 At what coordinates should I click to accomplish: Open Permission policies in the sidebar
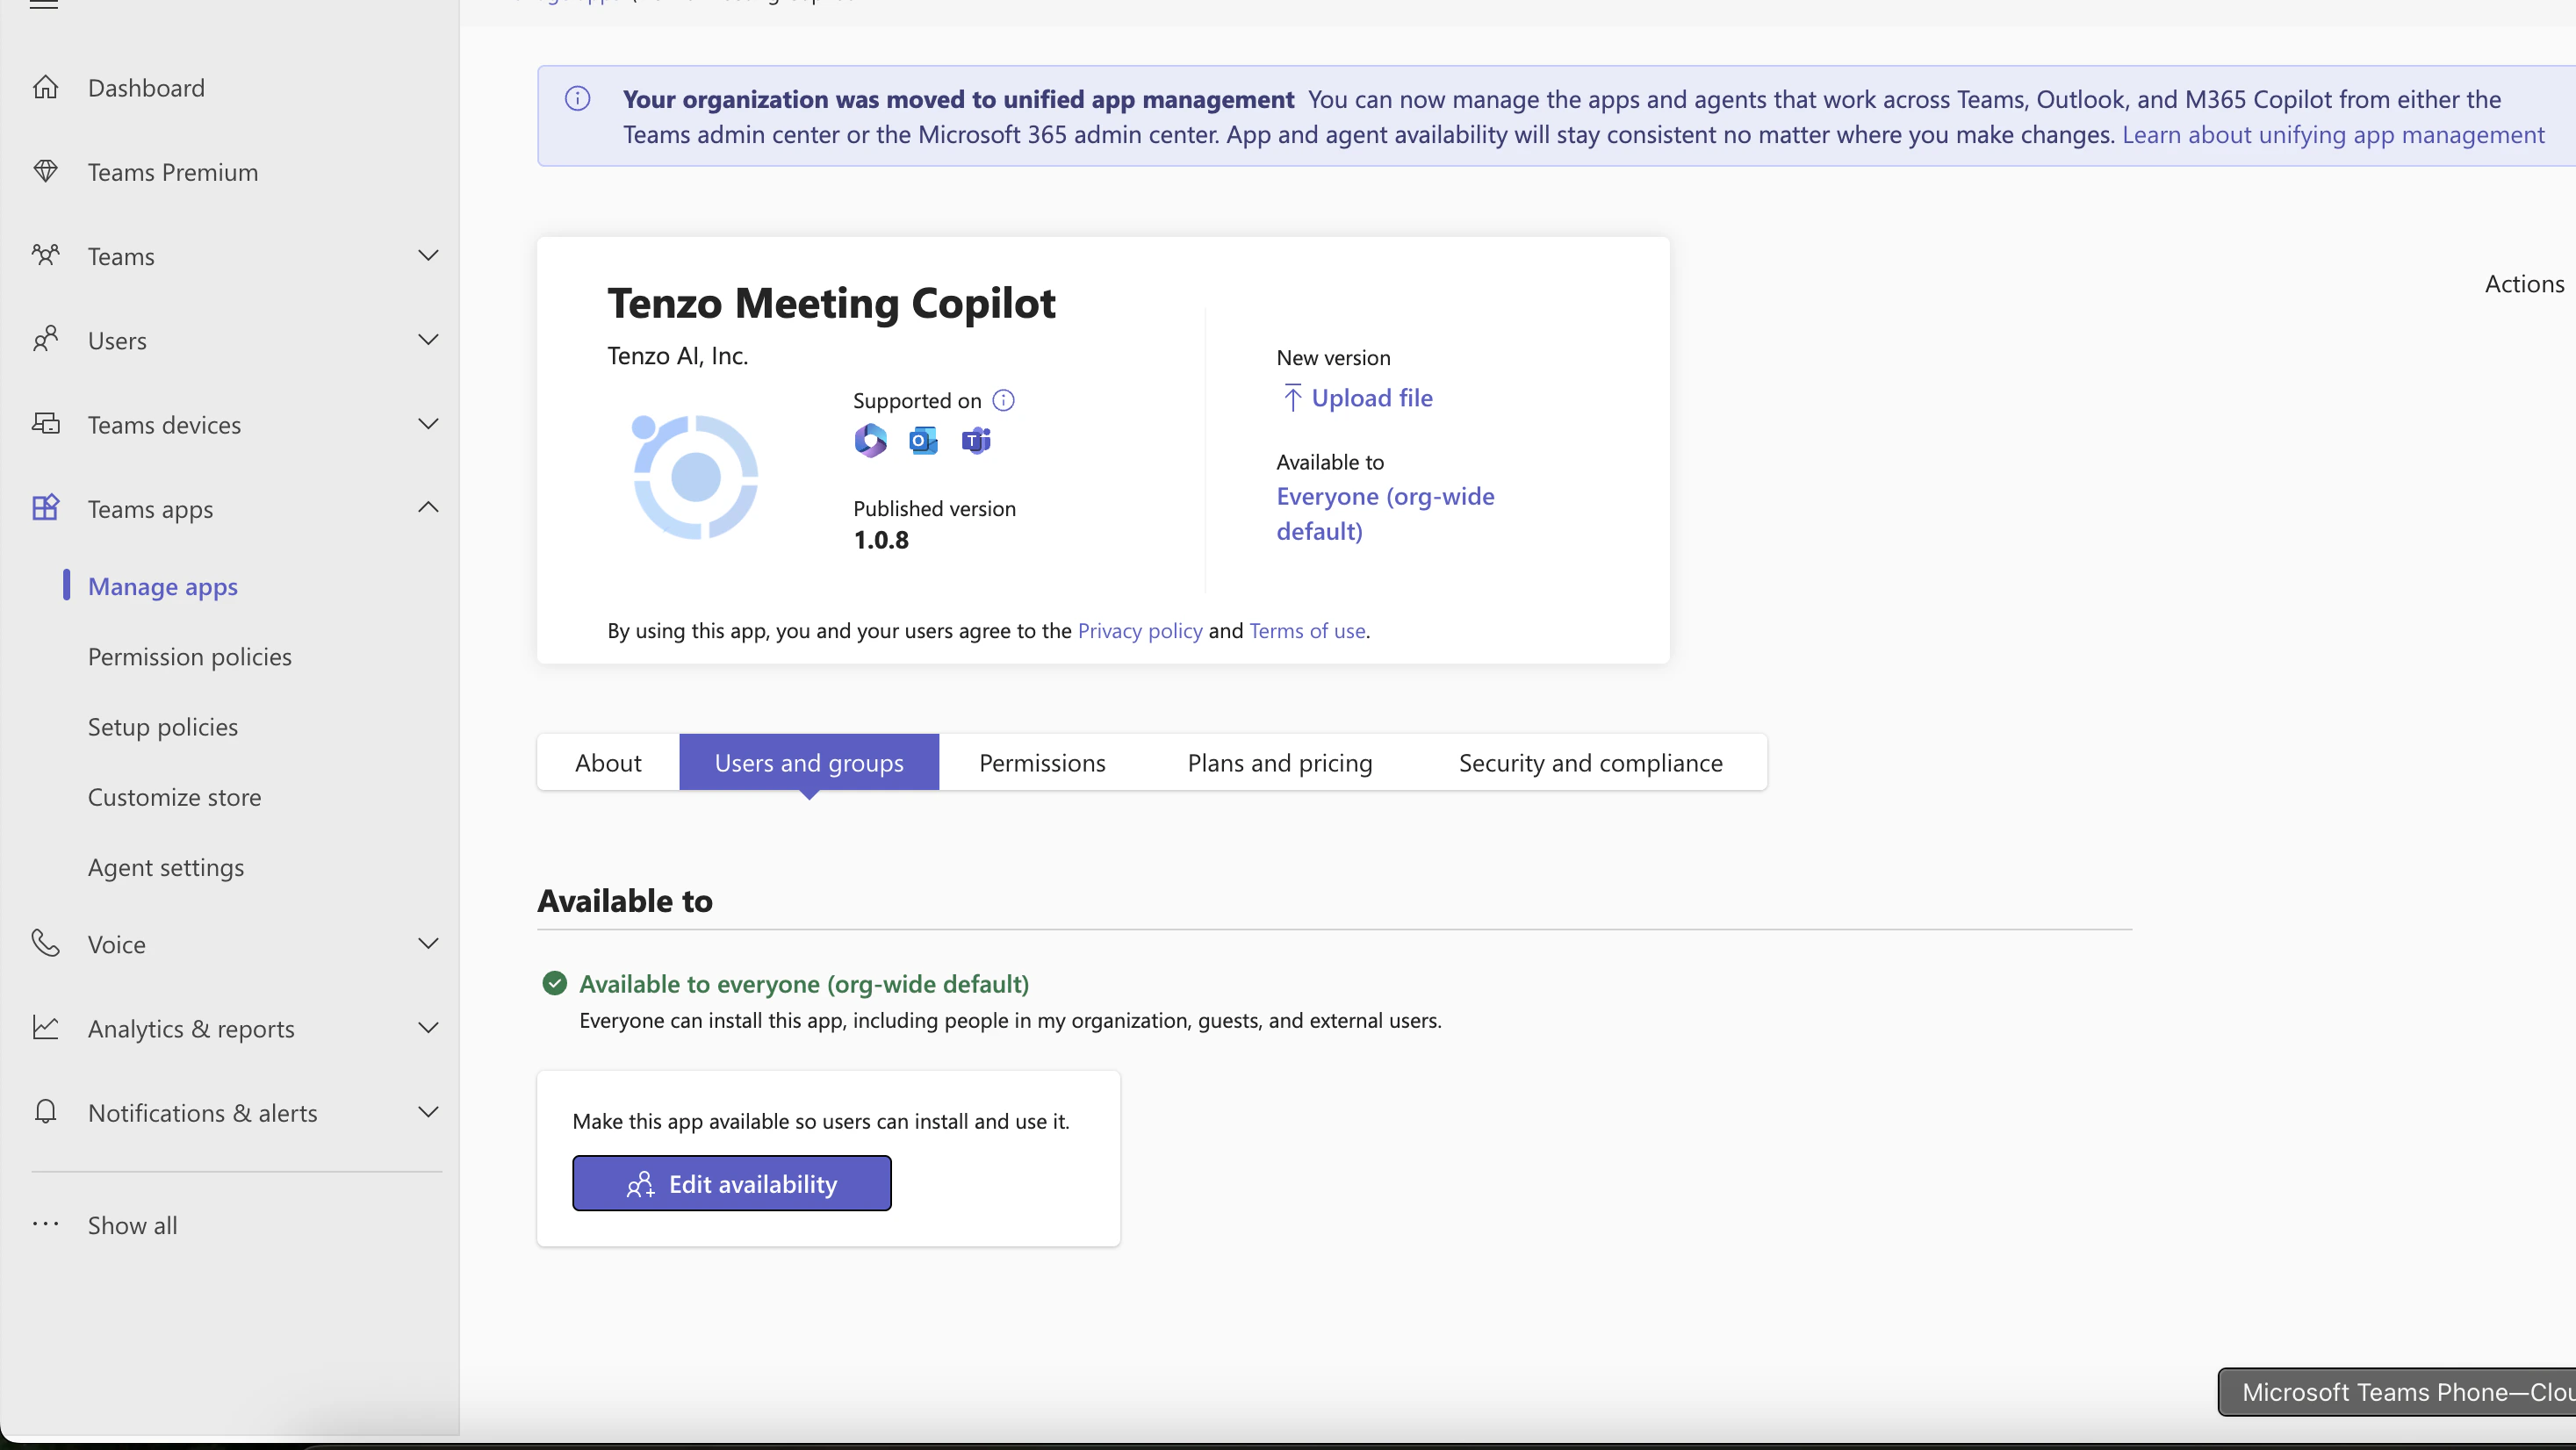tap(190, 657)
